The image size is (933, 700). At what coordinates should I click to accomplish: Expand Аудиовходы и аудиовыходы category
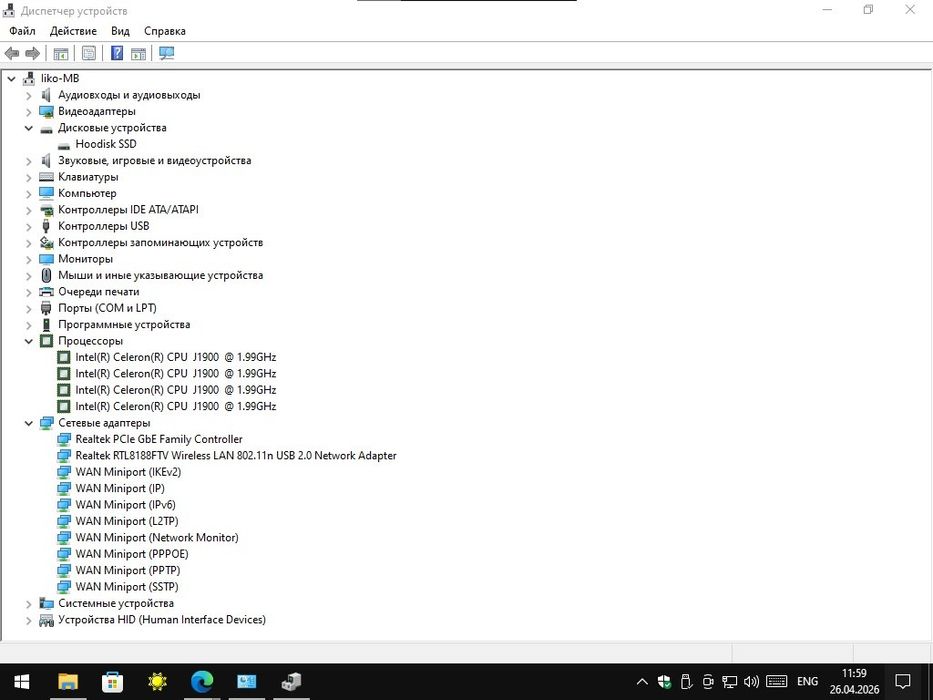(x=29, y=95)
